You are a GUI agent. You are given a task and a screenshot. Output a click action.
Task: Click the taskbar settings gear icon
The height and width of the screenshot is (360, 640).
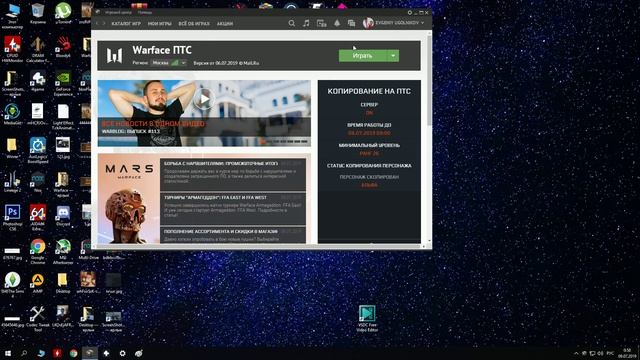pos(122,353)
